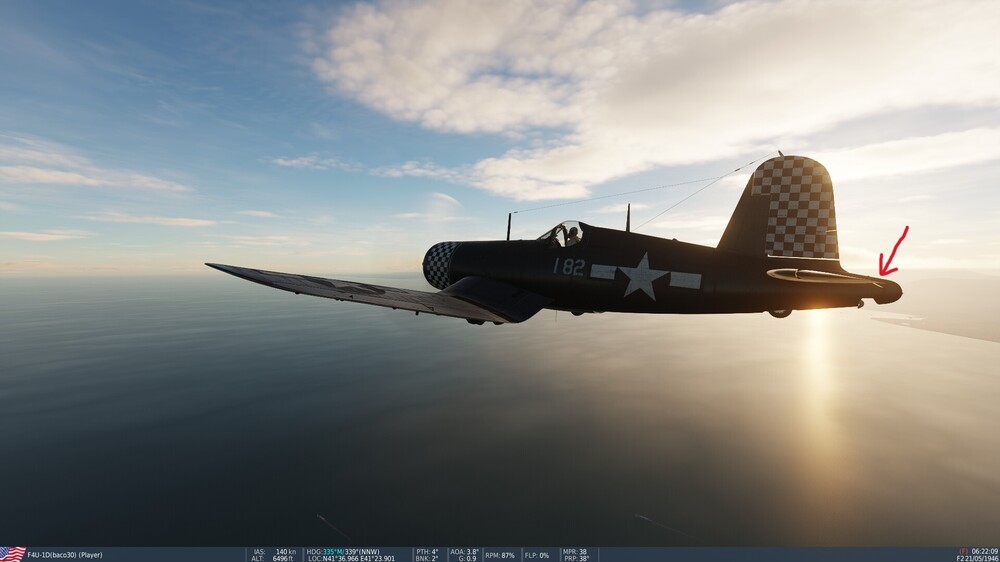The width and height of the screenshot is (1000, 562).
Task: Click the BNK 2° bank readout
Action: point(427,559)
